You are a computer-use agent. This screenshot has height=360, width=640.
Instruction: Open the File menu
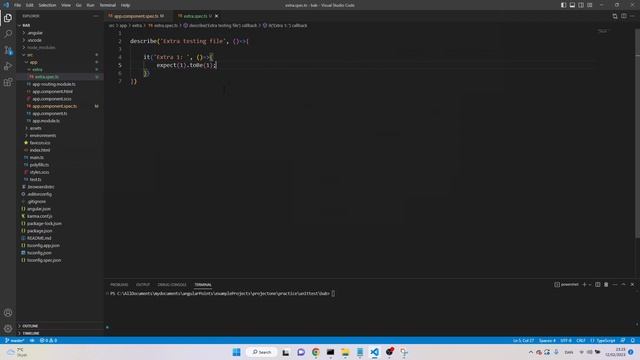point(17,5)
